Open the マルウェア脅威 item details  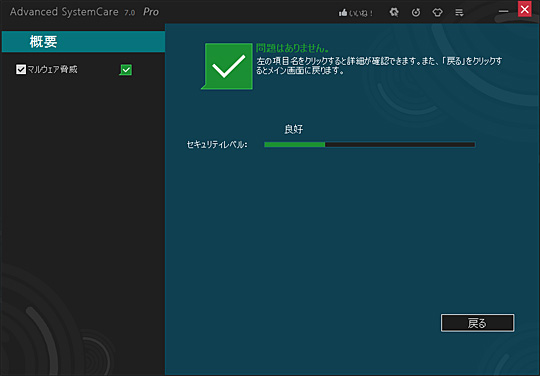point(52,69)
